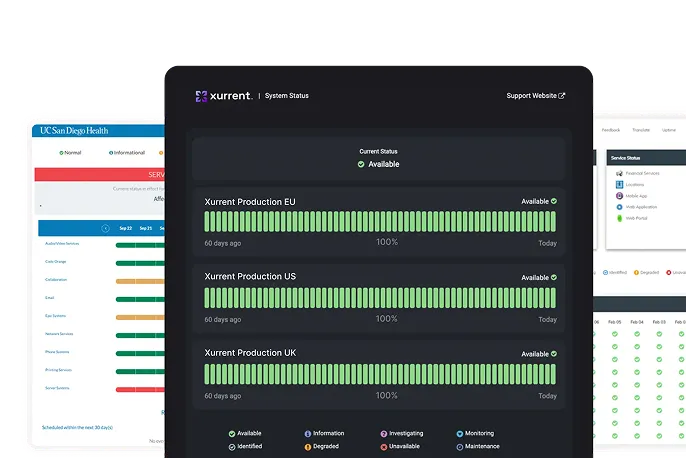The width and height of the screenshot is (686, 458).
Task: Open the Server Systems row
Action: (57, 388)
